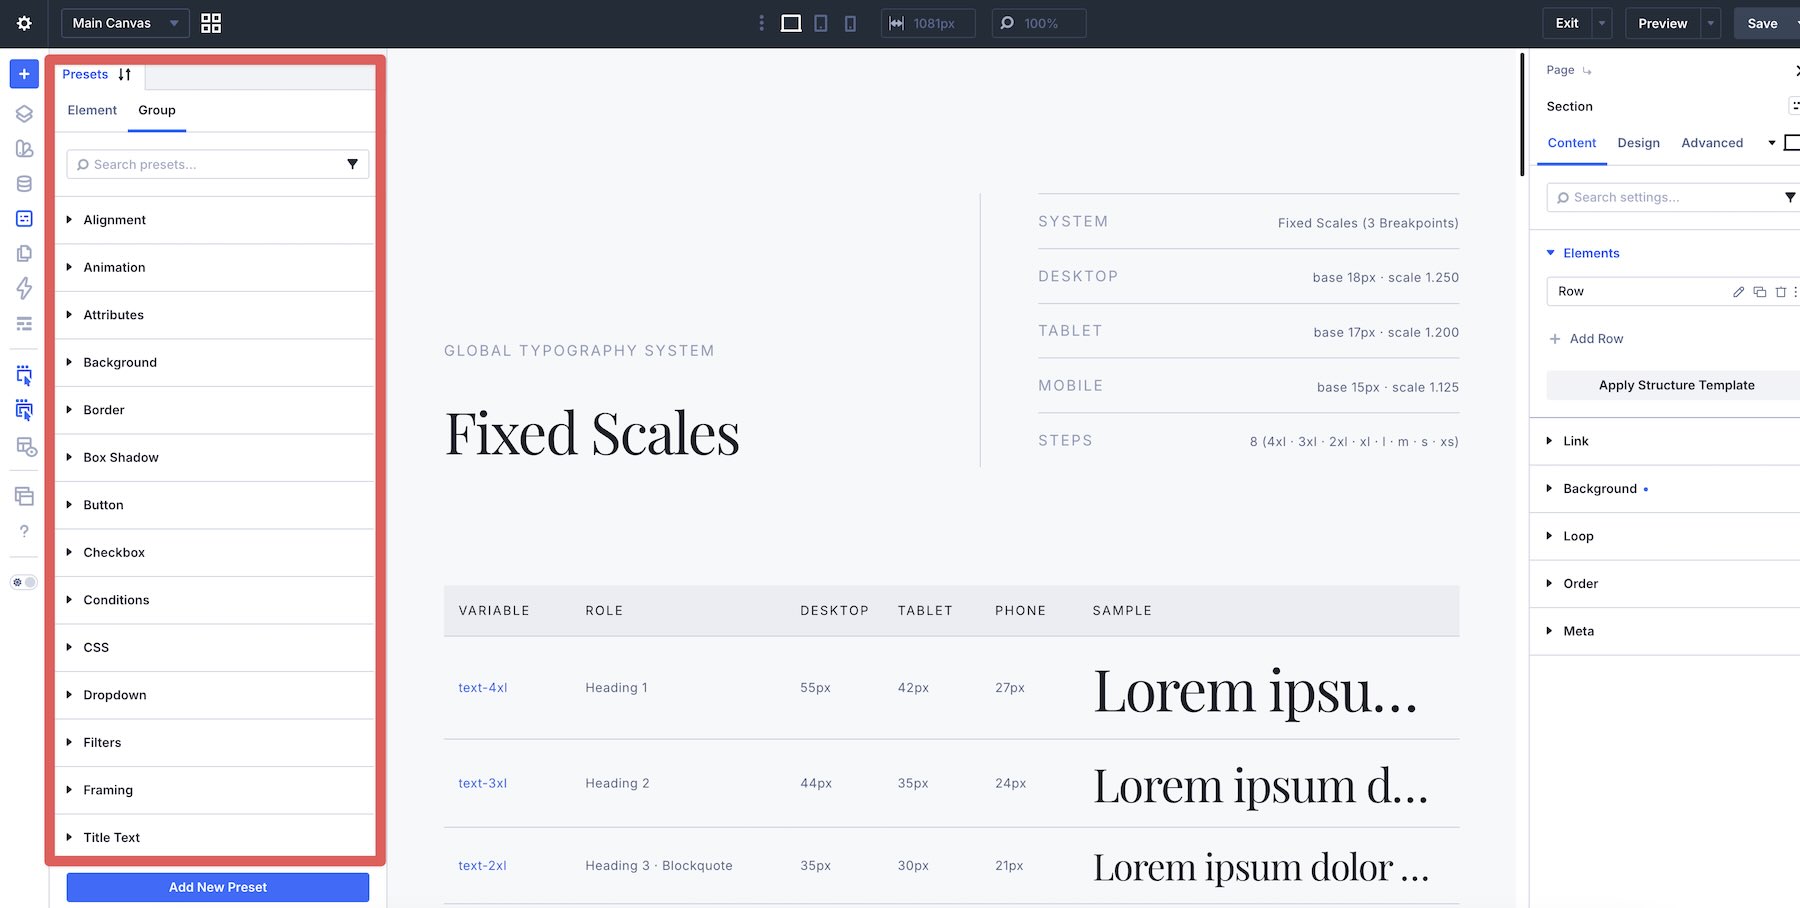Switch to the Advanced settings tab
The width and height of the screenshot is (1800, 908).
(1711, 143)
